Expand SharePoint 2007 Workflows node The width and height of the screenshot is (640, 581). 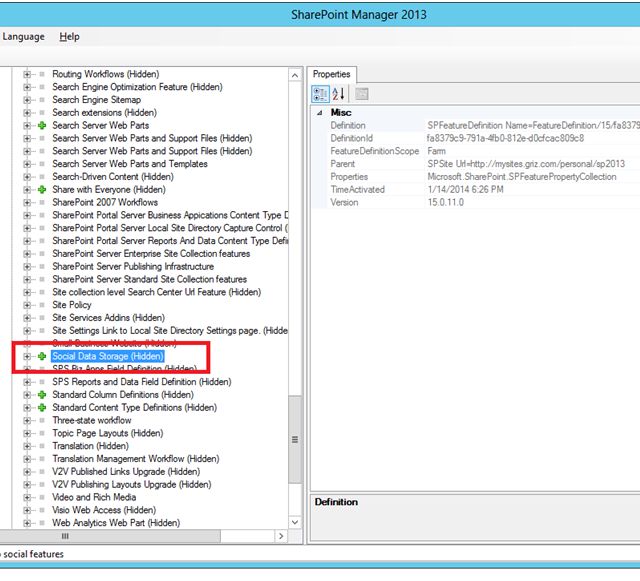27,203
